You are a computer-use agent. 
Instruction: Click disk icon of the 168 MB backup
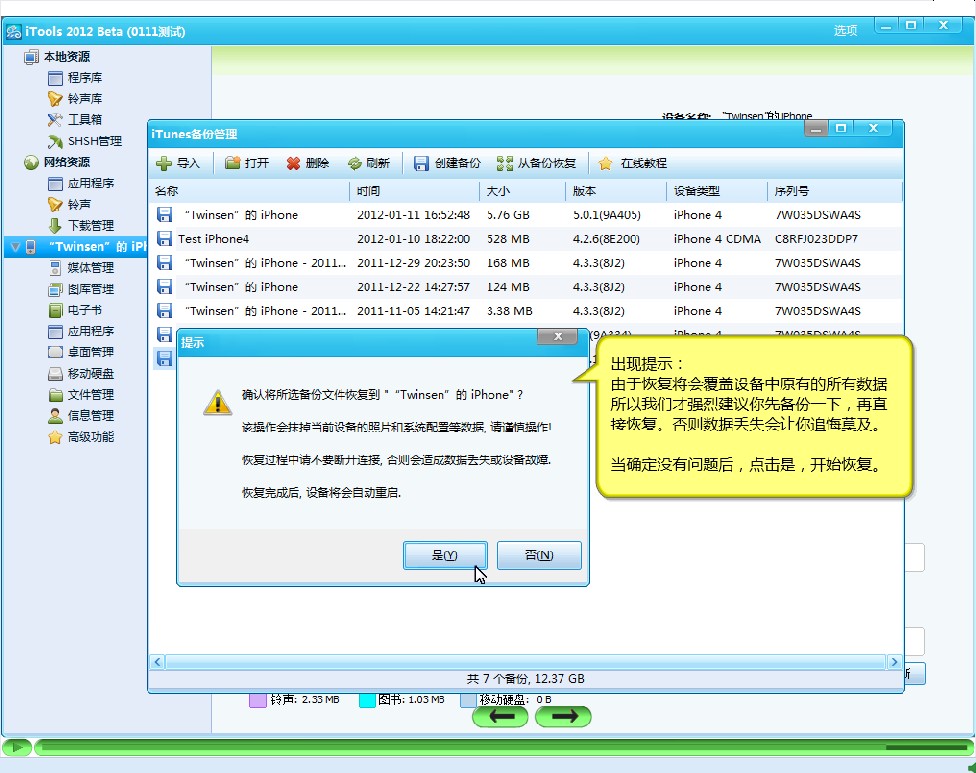pyautogui.click(x=164, y=263)
